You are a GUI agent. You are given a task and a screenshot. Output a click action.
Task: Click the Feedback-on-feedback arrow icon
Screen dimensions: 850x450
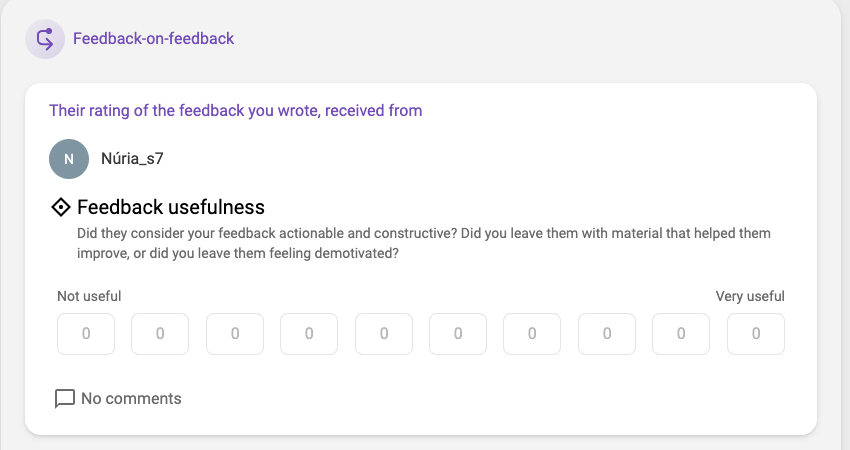pyautogui.click(x=45, y=39)
